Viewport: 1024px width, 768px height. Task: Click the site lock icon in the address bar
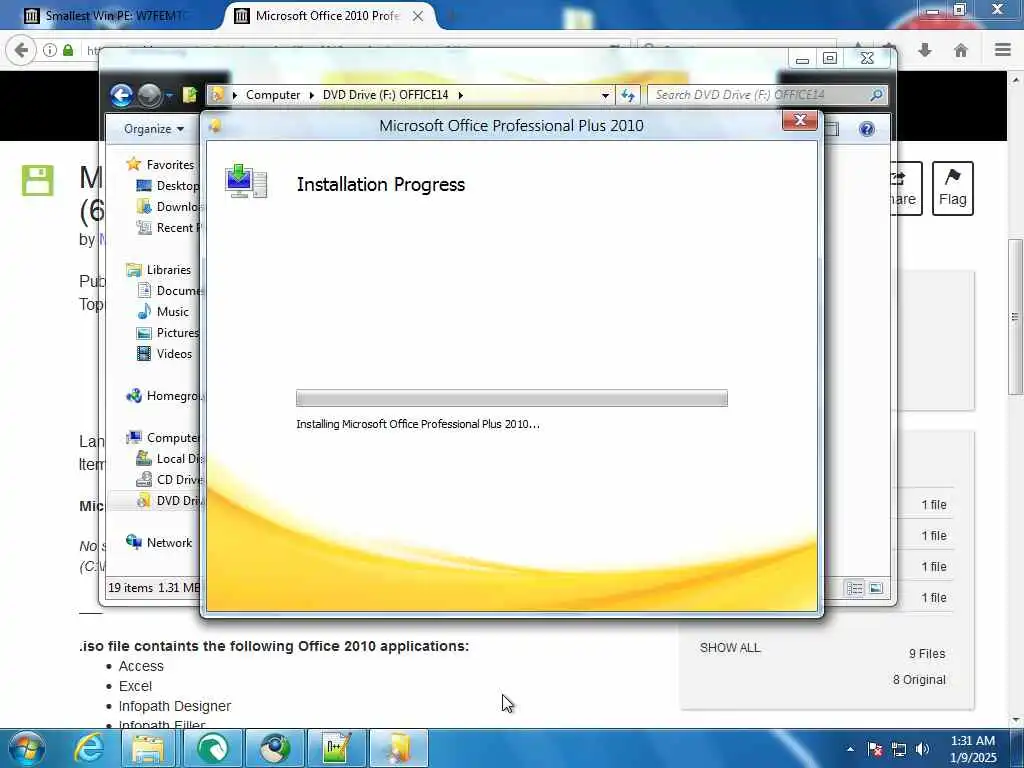(x=68, y=50)
